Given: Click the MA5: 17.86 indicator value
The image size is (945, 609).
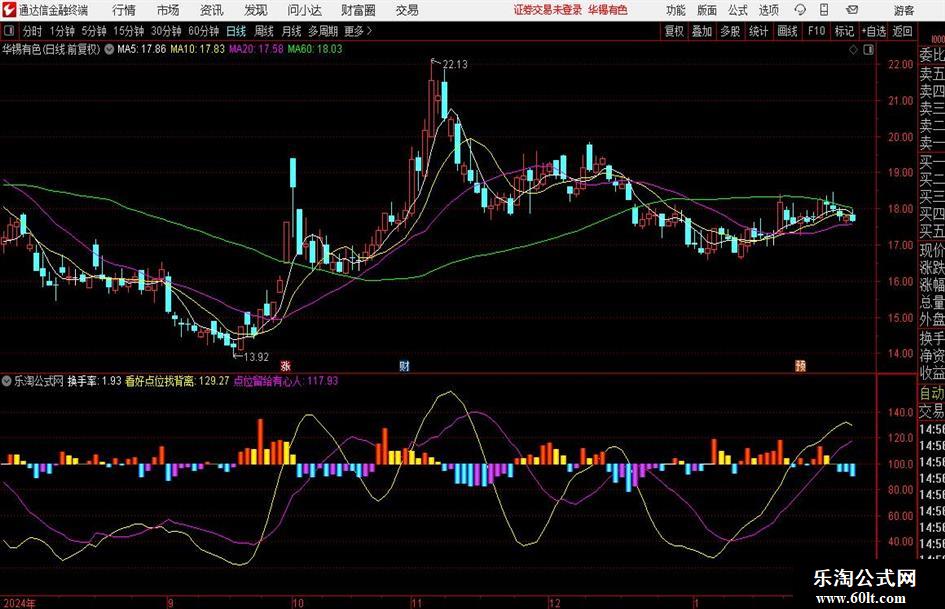Looking at the screenshot, I should 141,49.
